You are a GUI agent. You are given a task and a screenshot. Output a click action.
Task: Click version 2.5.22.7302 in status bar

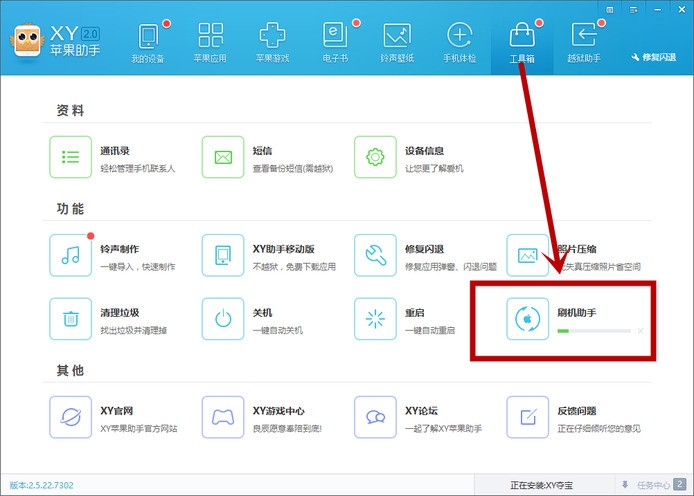pyautogui.click(x=41, y=485)
